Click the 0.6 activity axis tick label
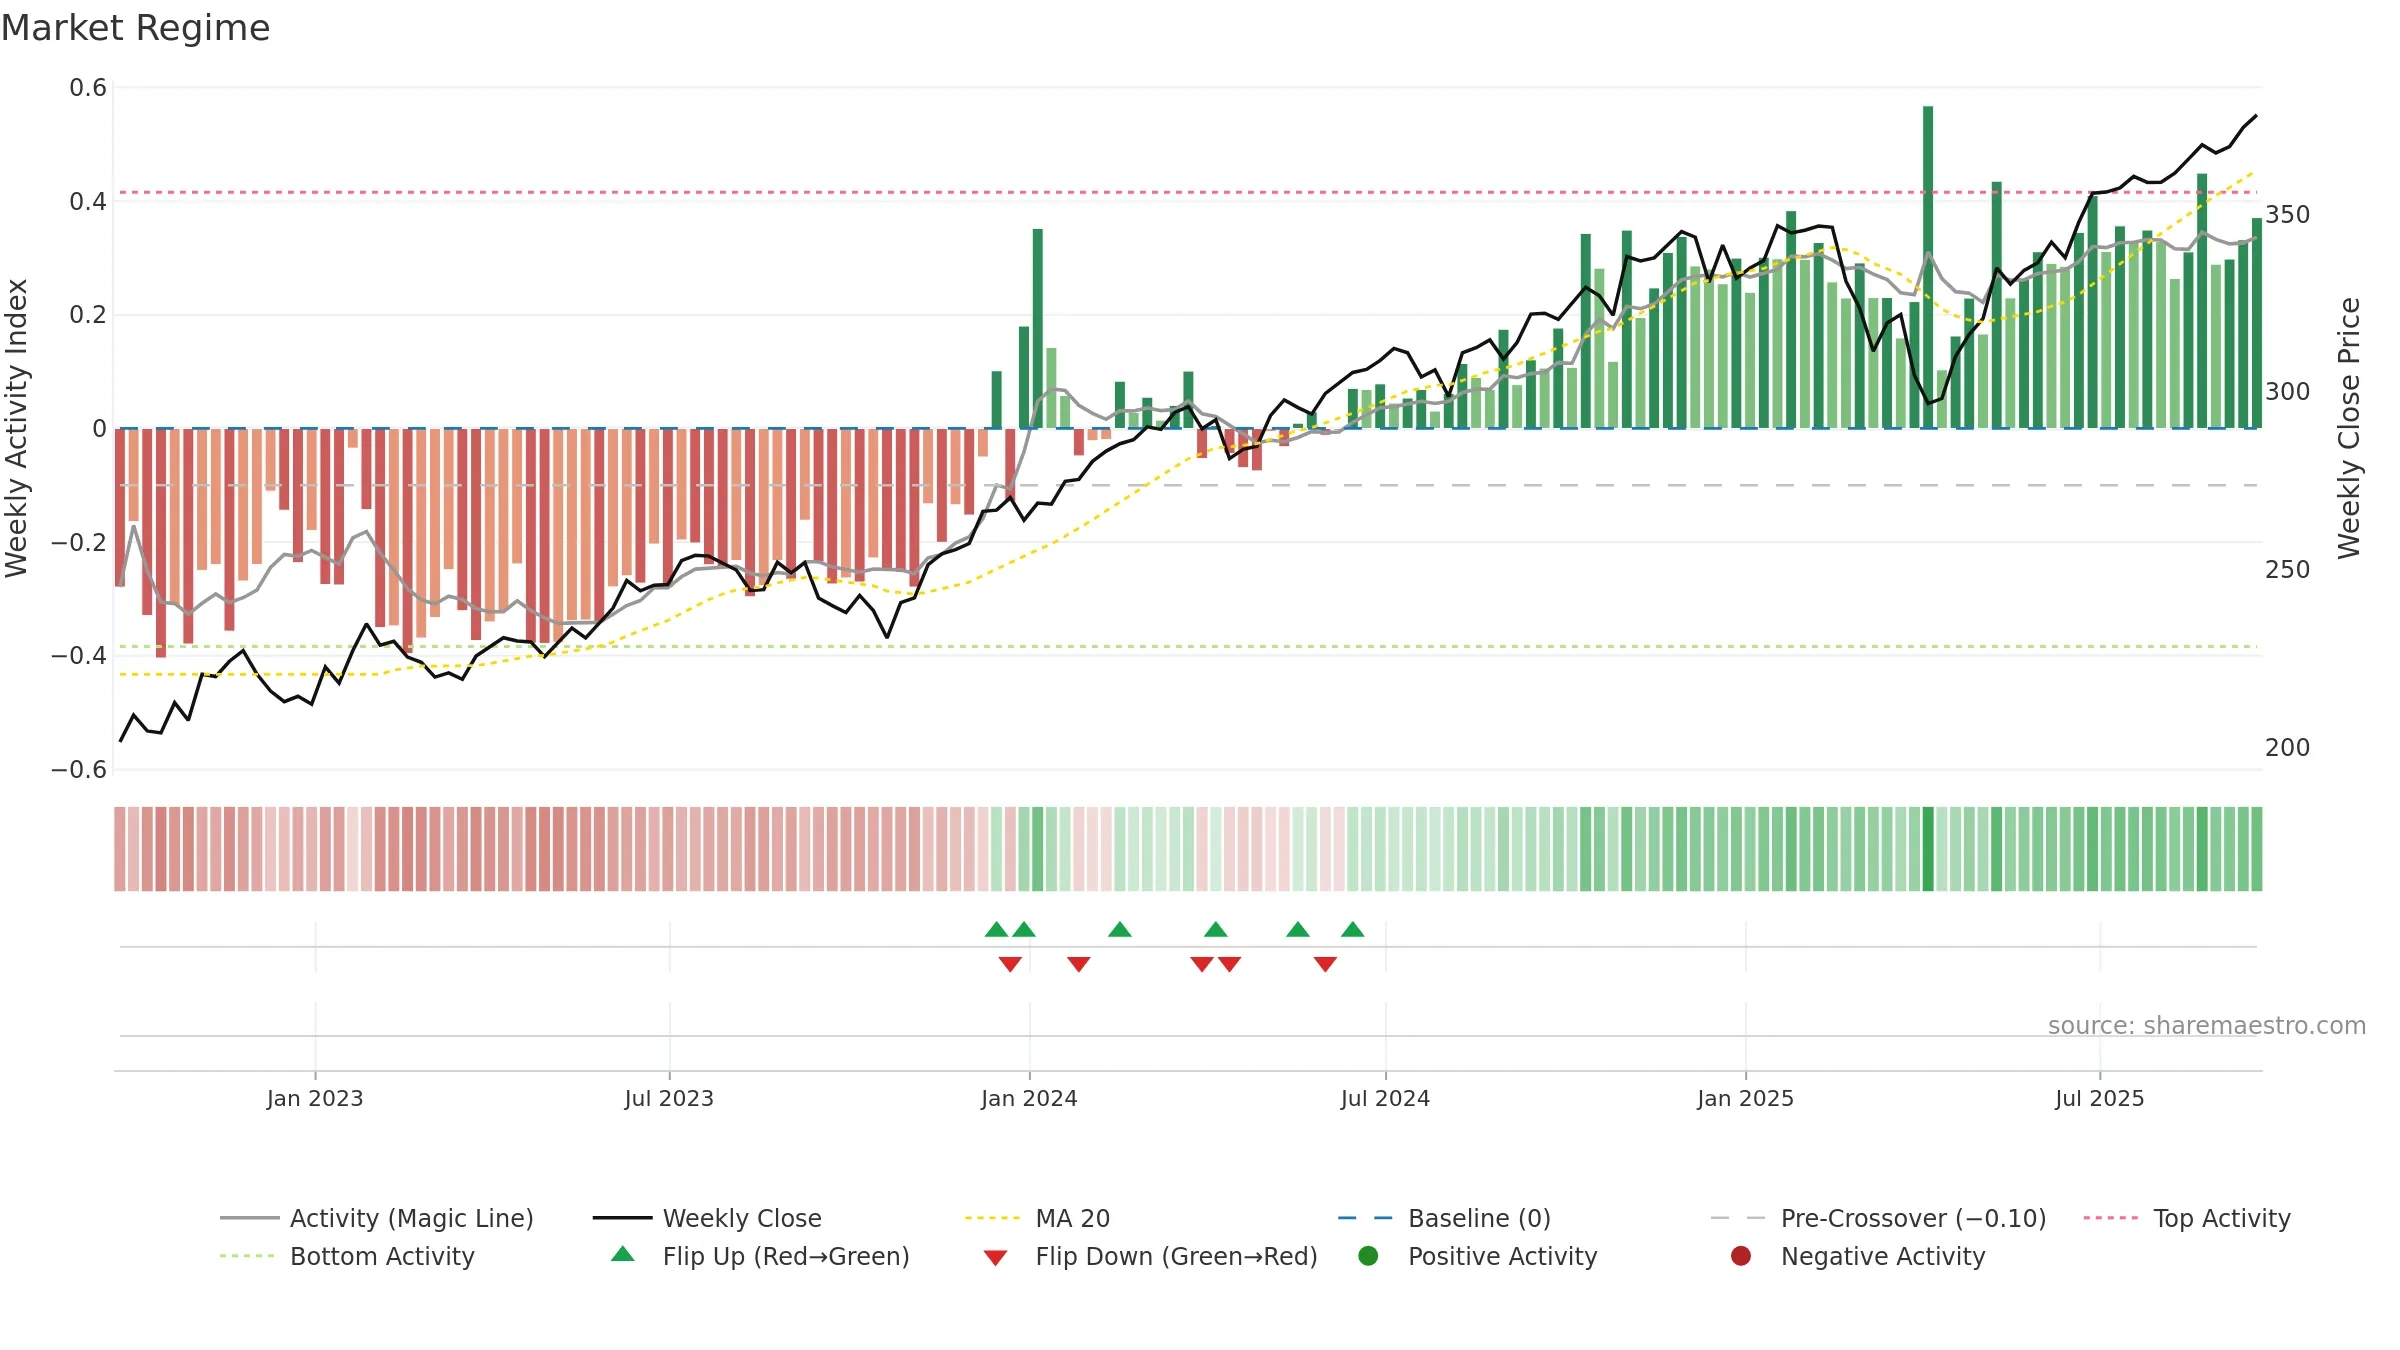 tap(88, 88)
